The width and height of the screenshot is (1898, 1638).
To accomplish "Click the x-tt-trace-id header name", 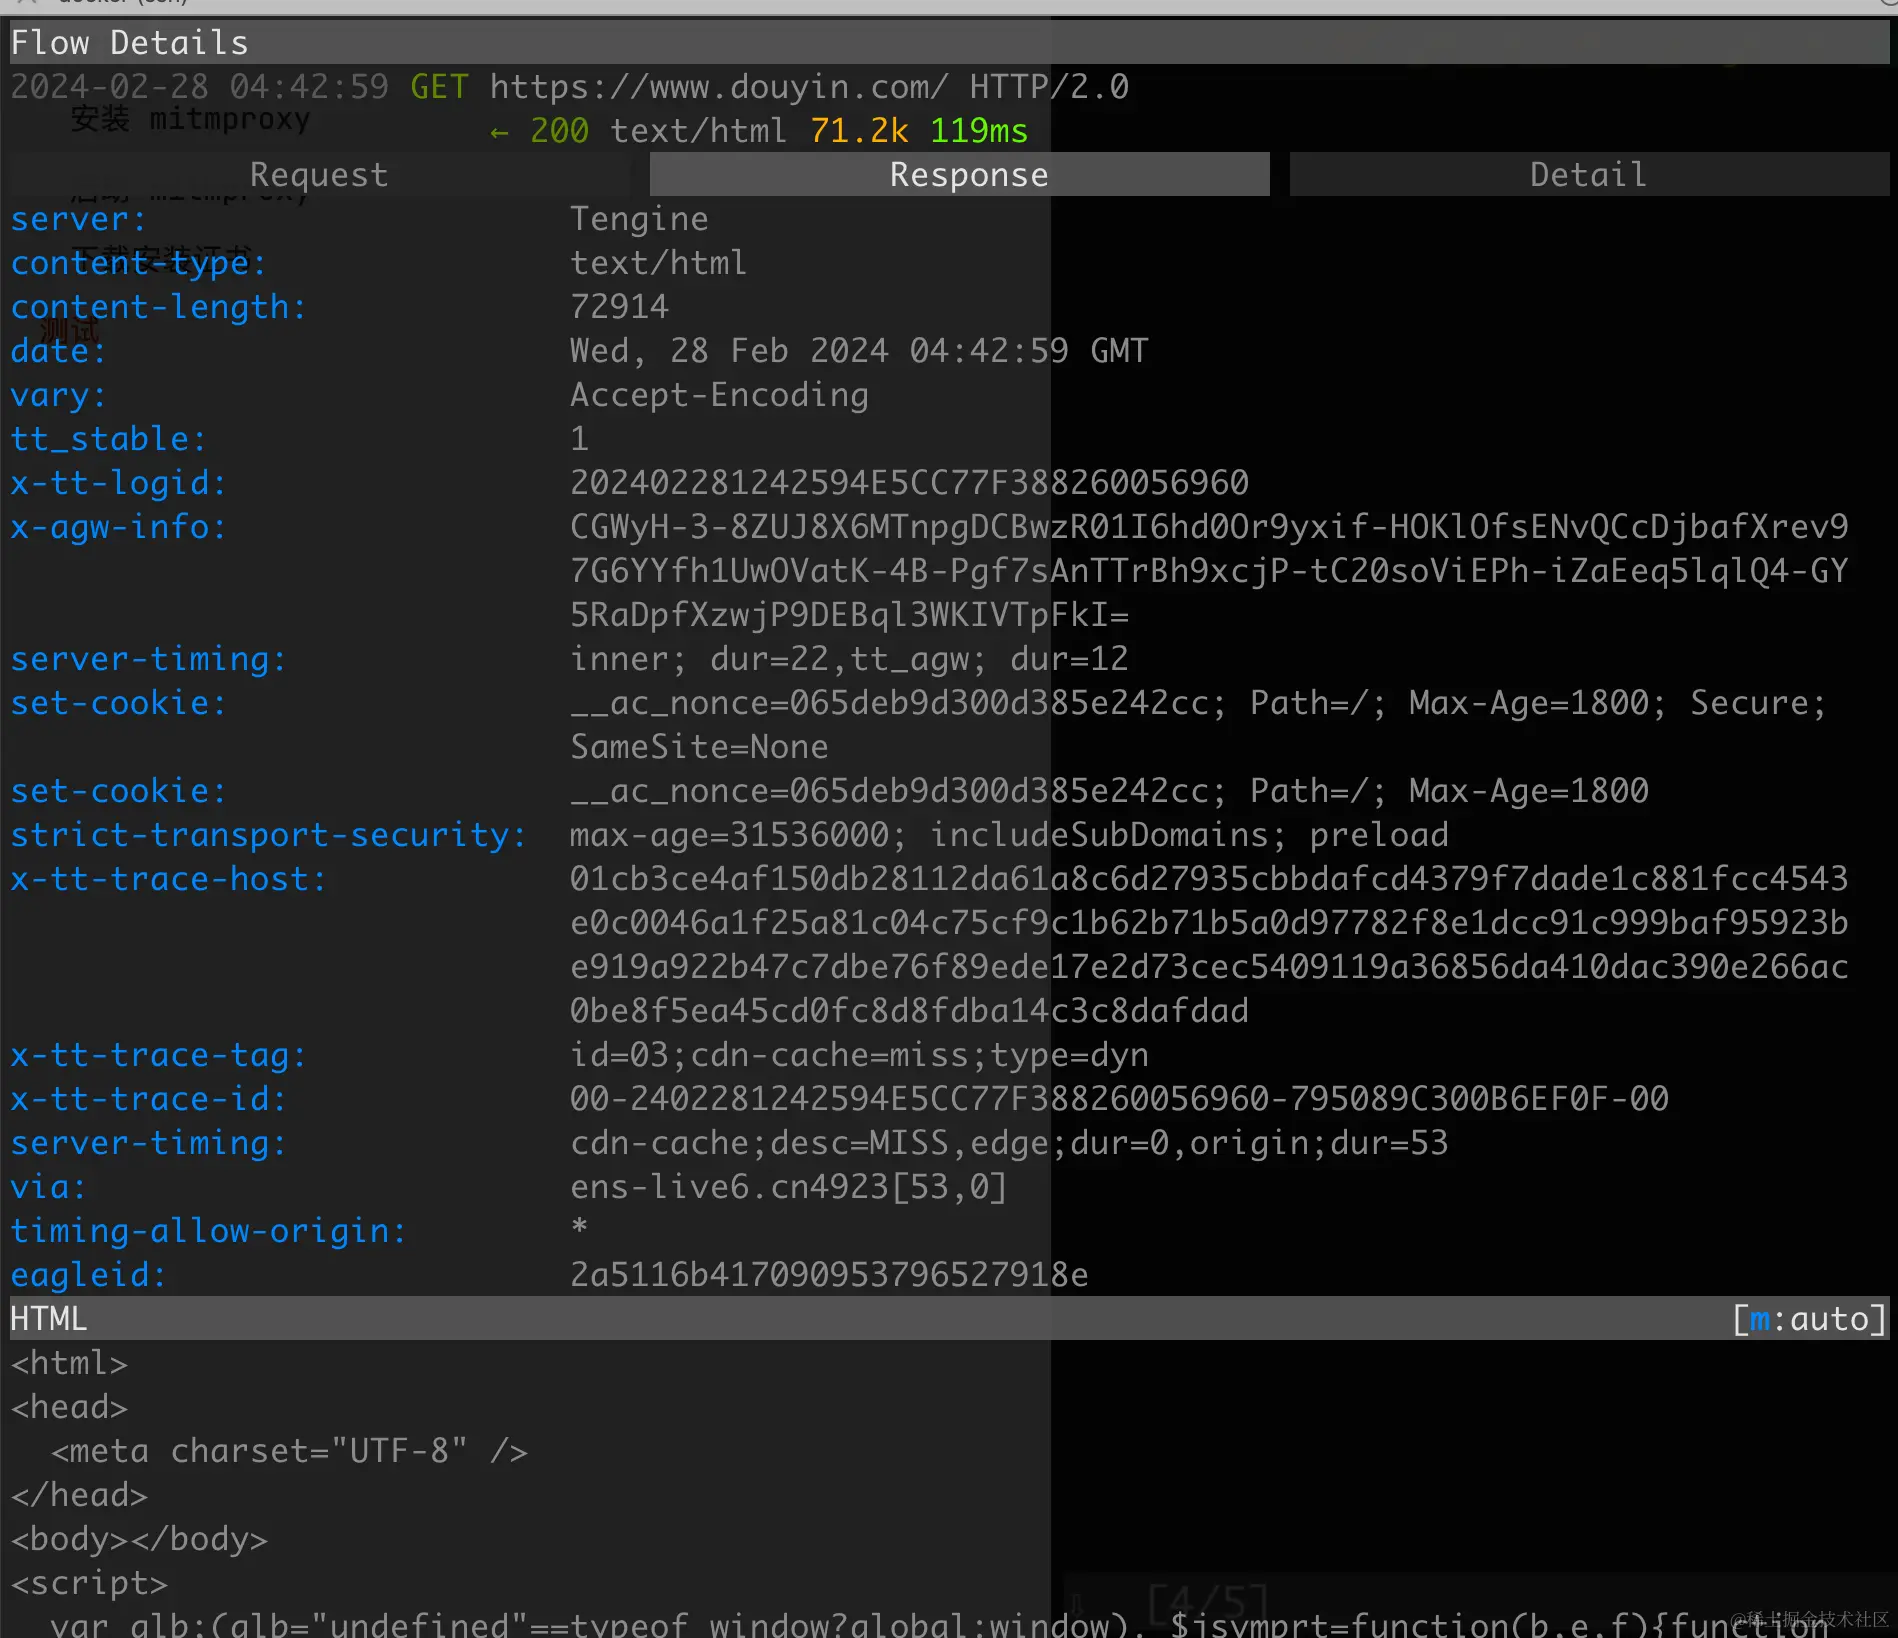I will (148, 1099).
